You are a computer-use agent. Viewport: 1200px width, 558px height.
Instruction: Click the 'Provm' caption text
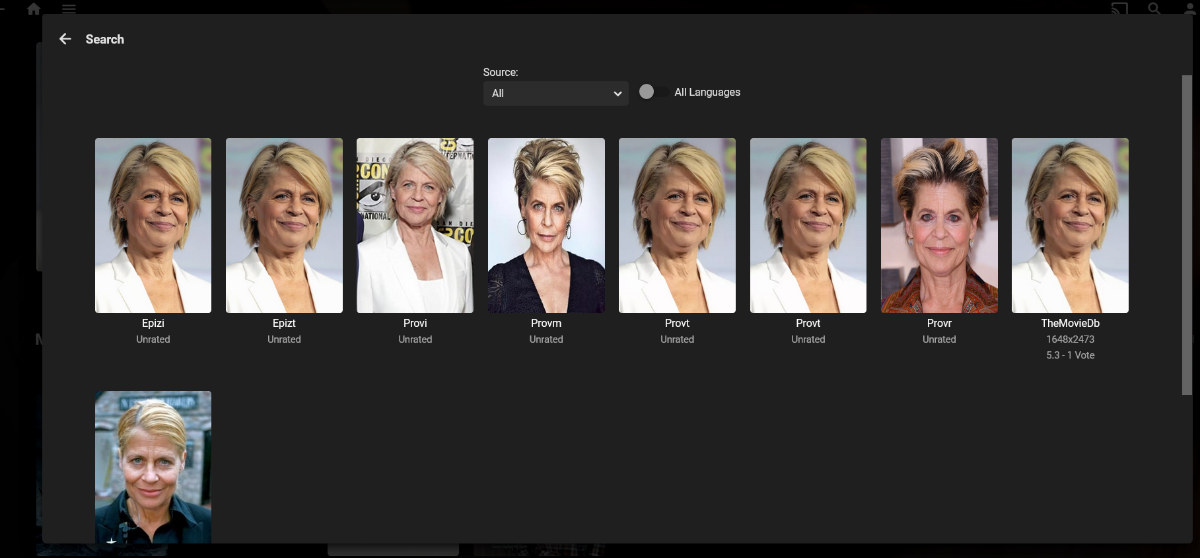[x=546, y=324]
